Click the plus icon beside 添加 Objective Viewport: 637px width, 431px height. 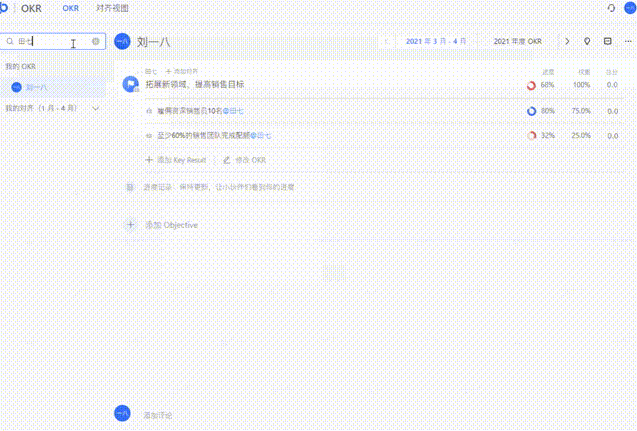point(131,225)
